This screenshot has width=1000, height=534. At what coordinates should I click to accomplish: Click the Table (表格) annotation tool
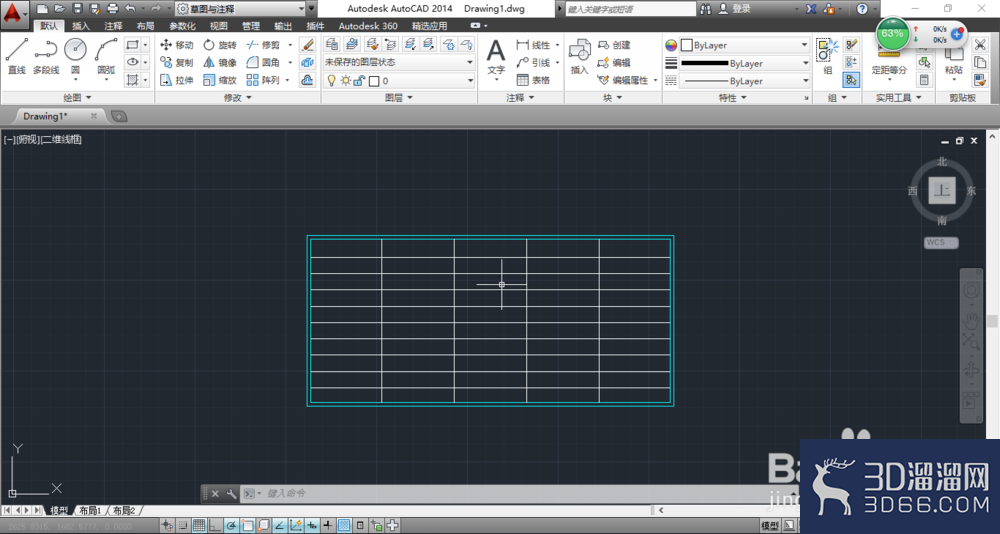pyautogui.click(x=533, y=80)
